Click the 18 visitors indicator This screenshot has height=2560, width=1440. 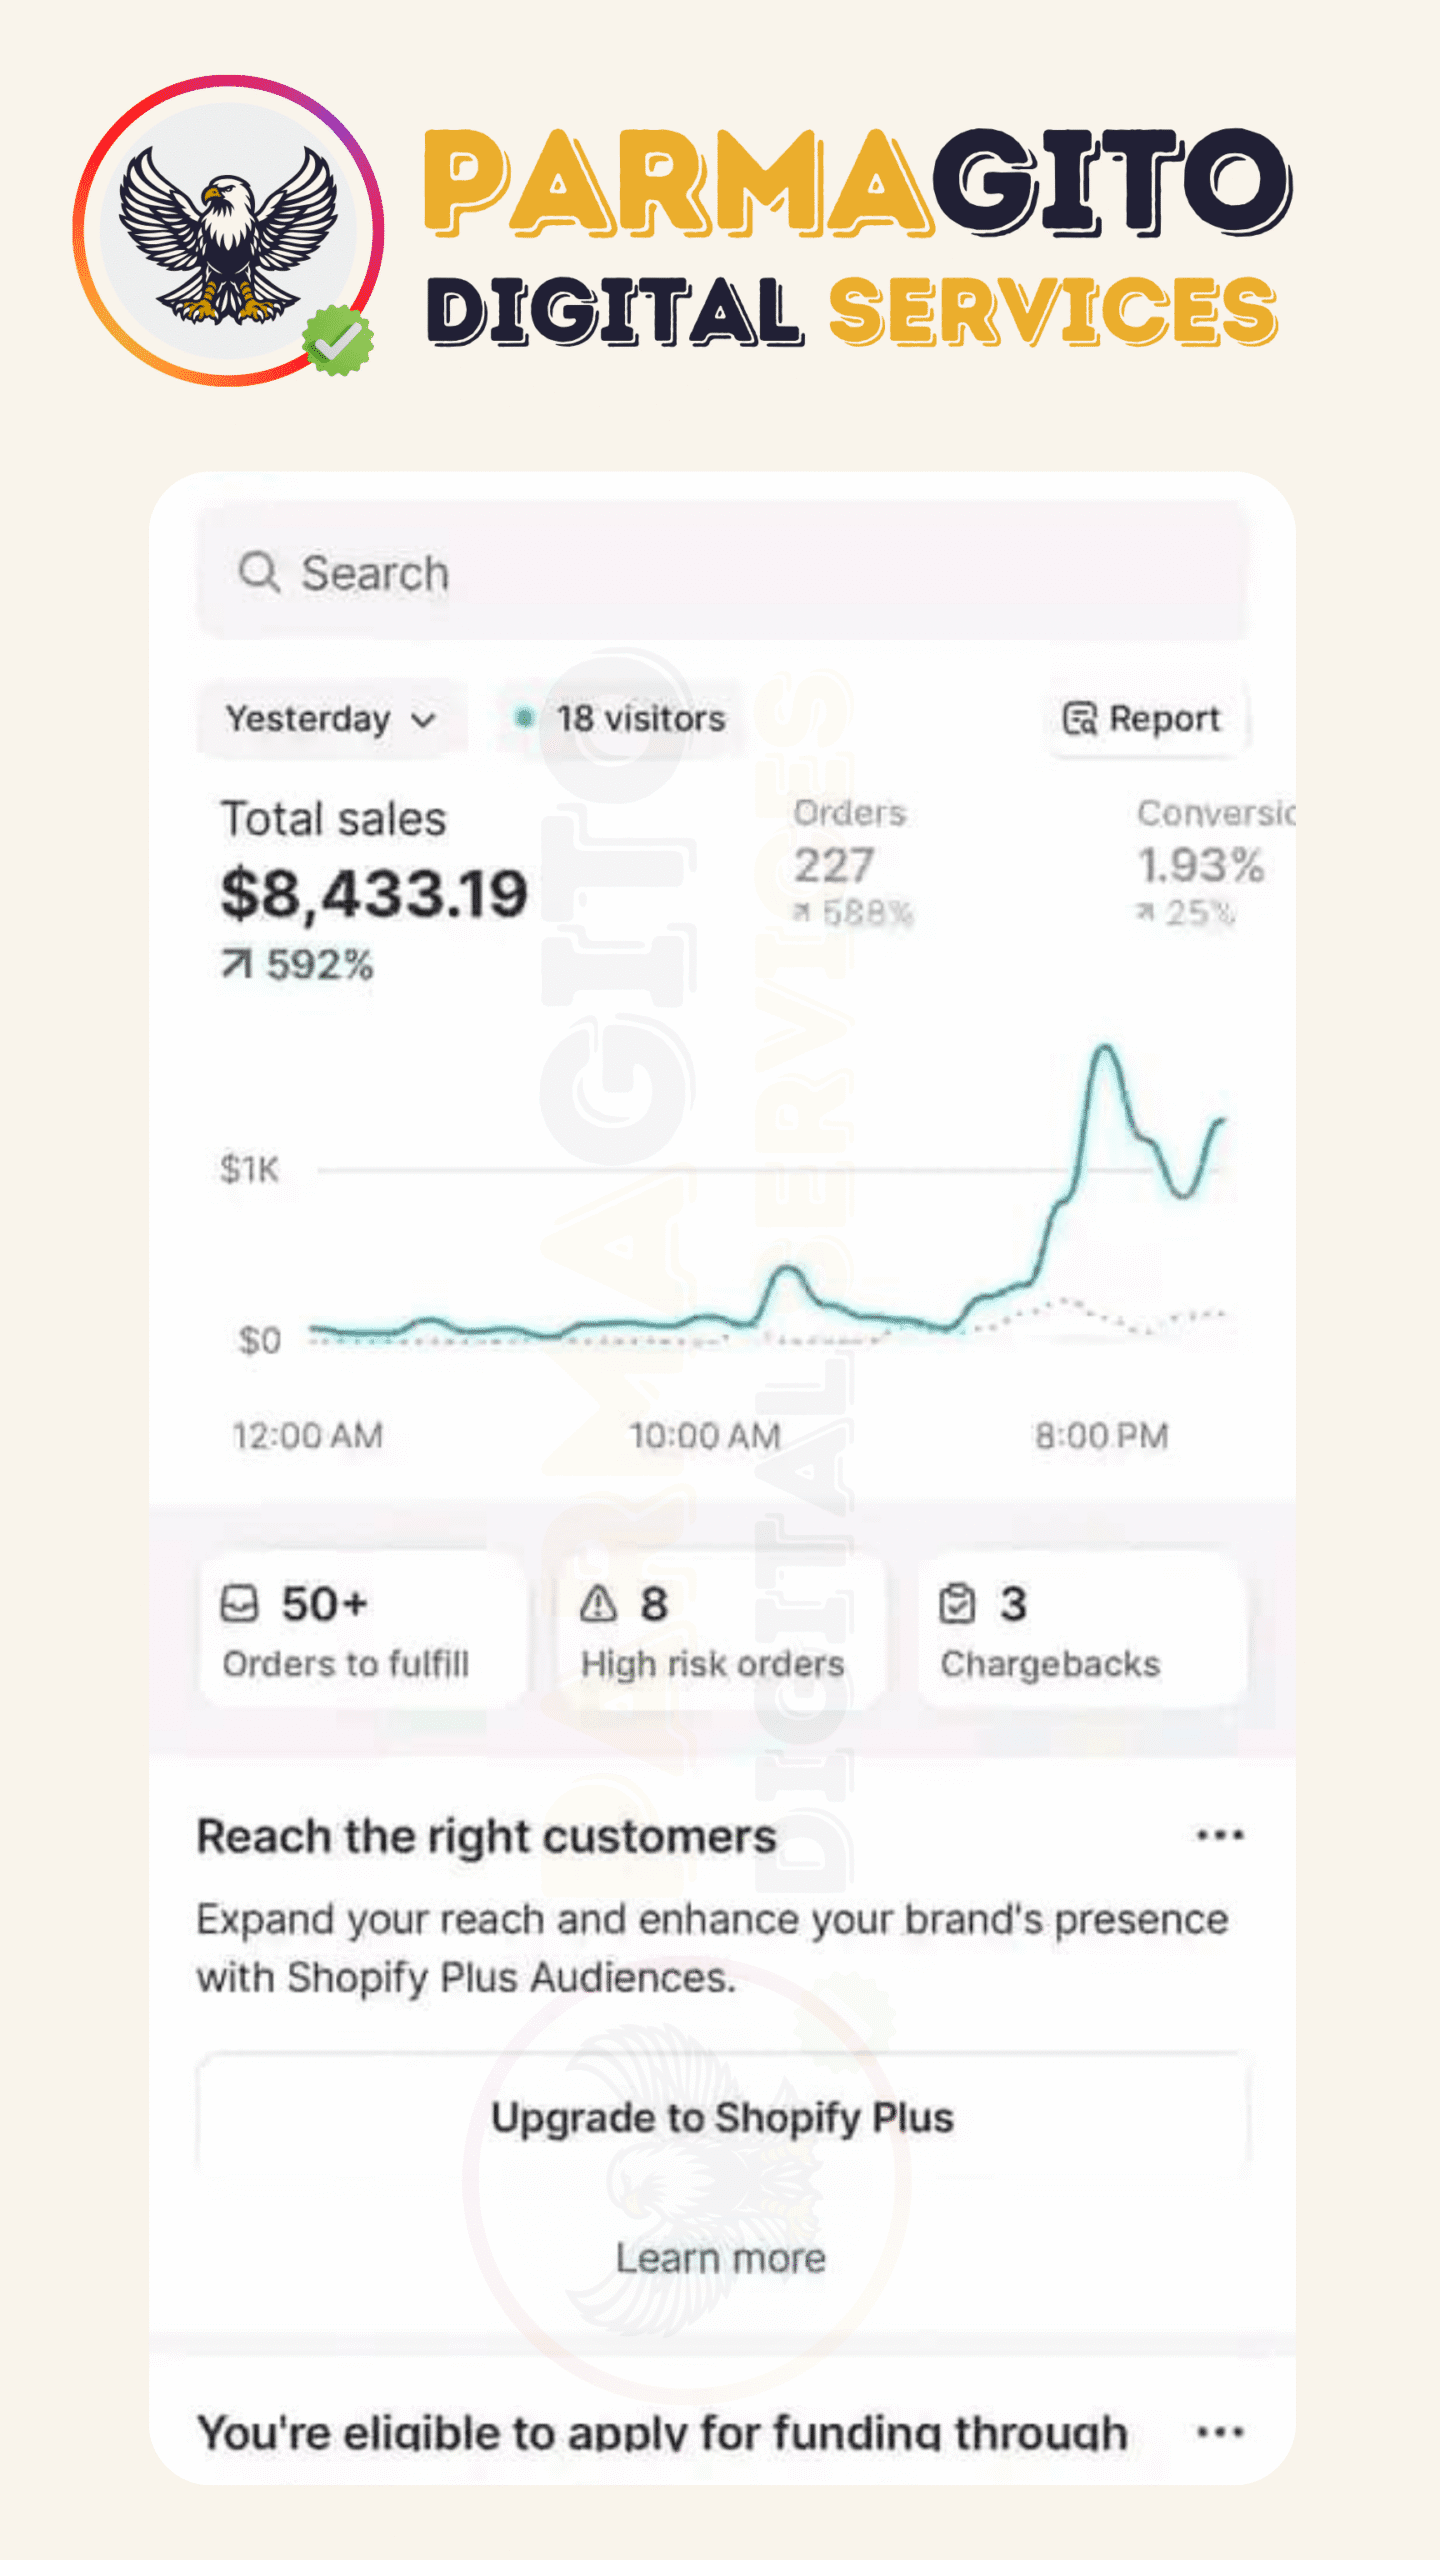tap(640, 718)
